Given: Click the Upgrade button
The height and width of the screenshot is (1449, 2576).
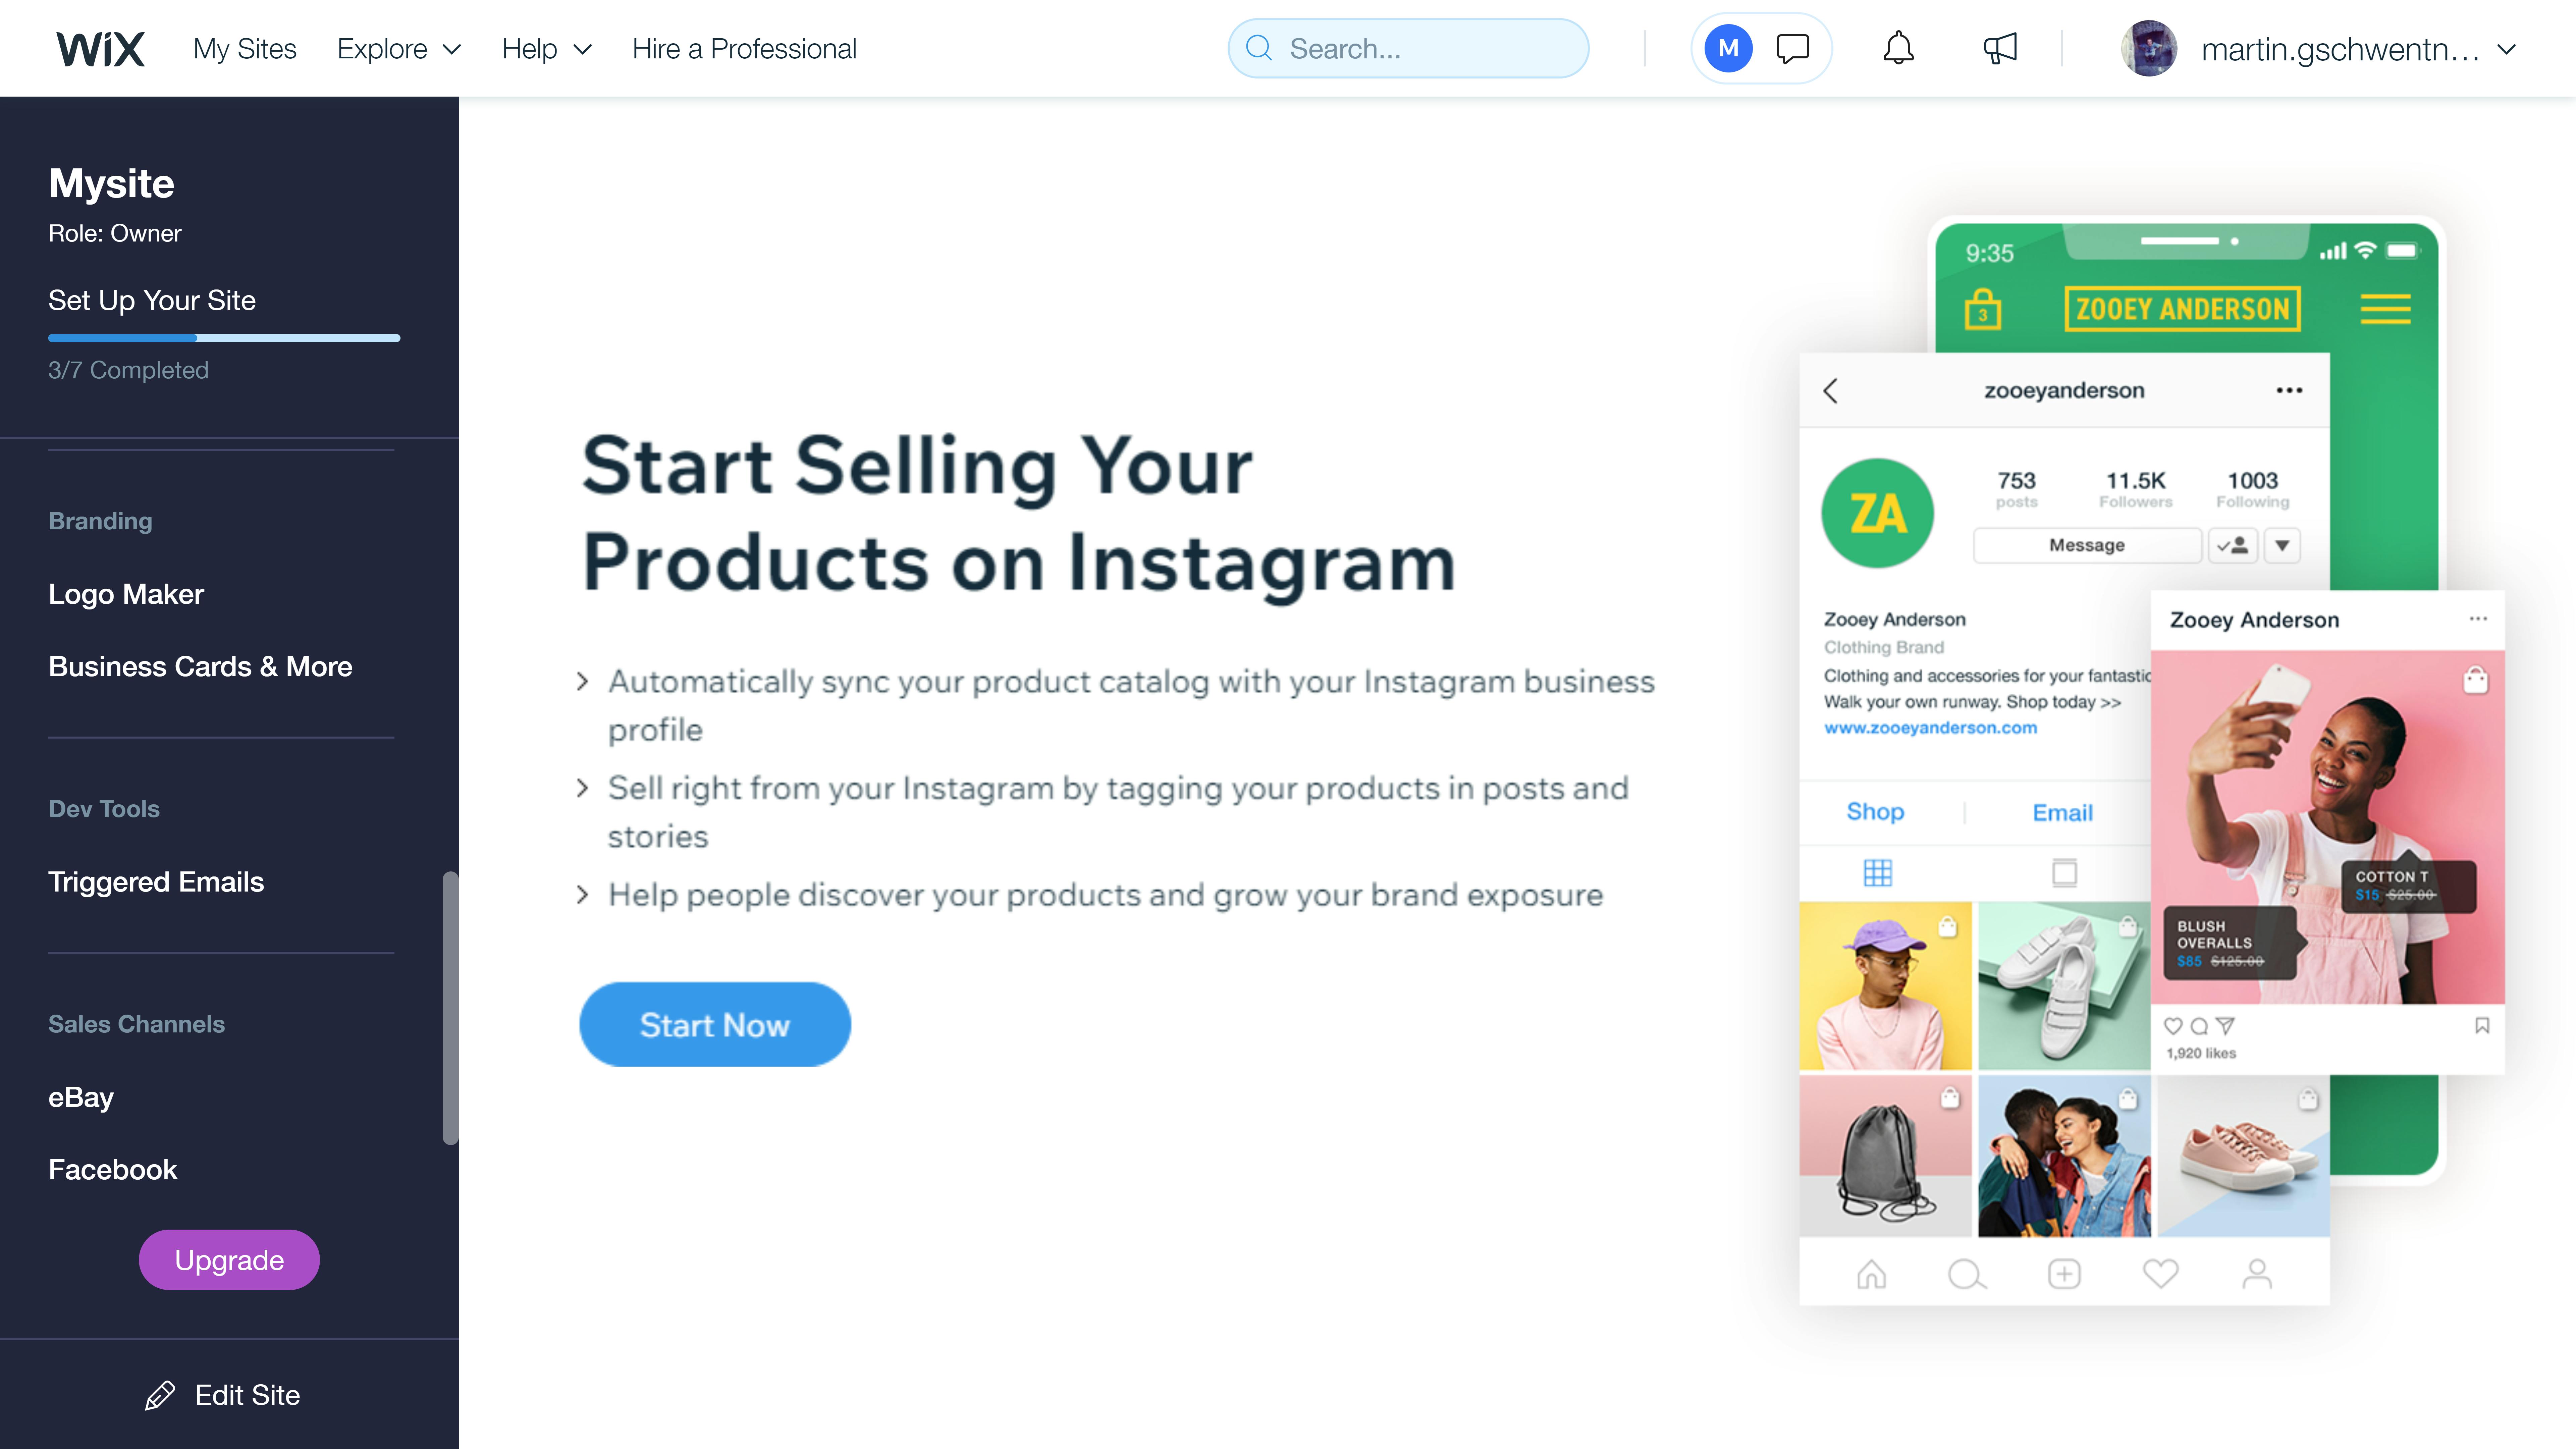Looking at the screenshot, I should coord(228,1260).
